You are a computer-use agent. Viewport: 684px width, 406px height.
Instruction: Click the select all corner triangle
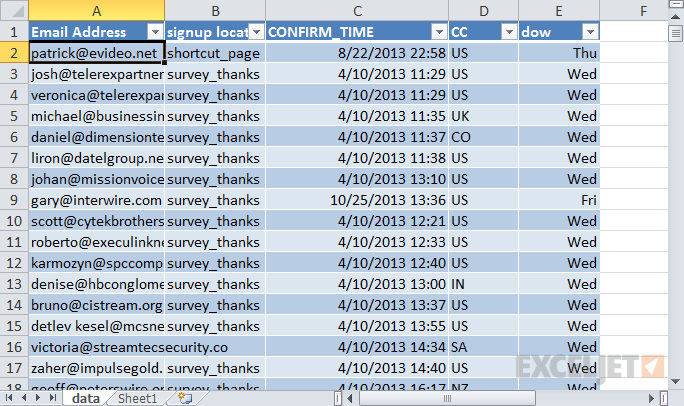click(17, 11)
